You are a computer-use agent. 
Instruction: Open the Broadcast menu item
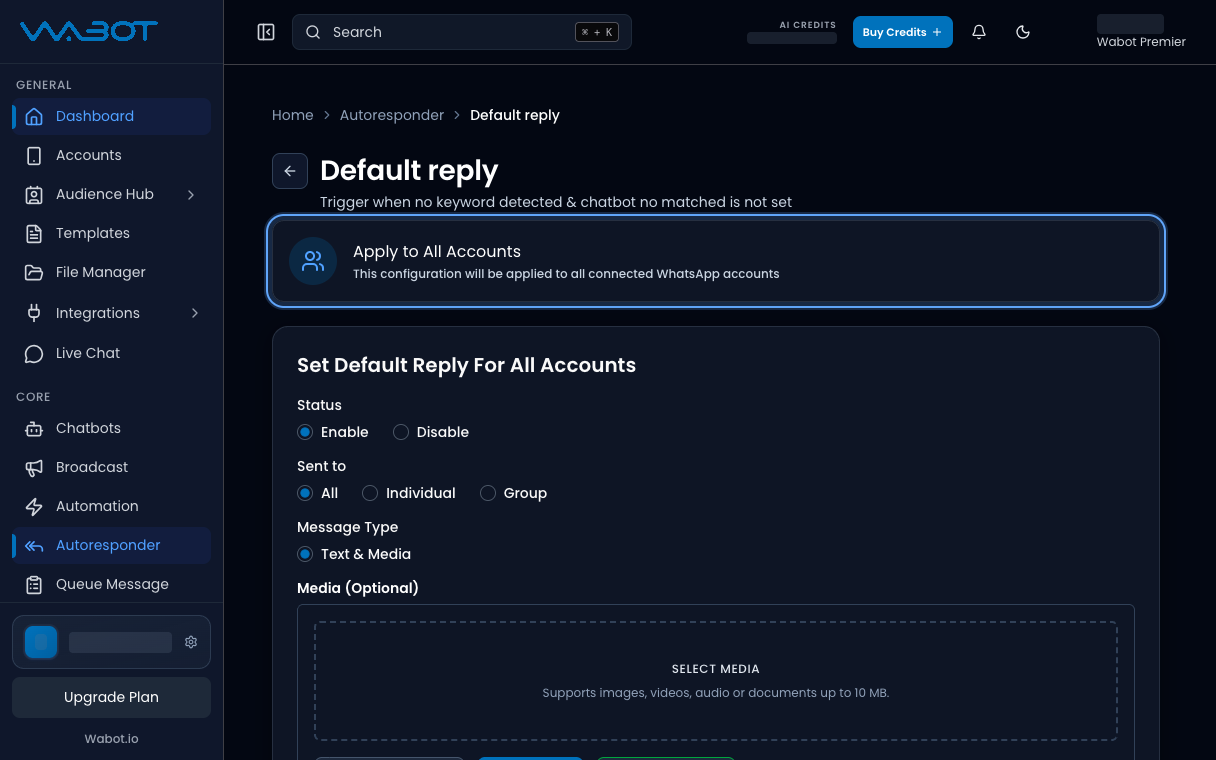pyautogui.click(x=111, y=467)
